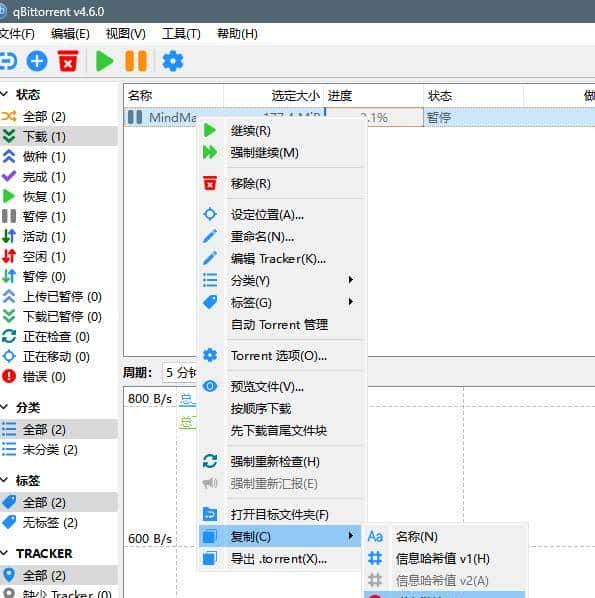595x598 pixels.
Task: Select category filter 未分类 (2)
Action: click(59, 450)
